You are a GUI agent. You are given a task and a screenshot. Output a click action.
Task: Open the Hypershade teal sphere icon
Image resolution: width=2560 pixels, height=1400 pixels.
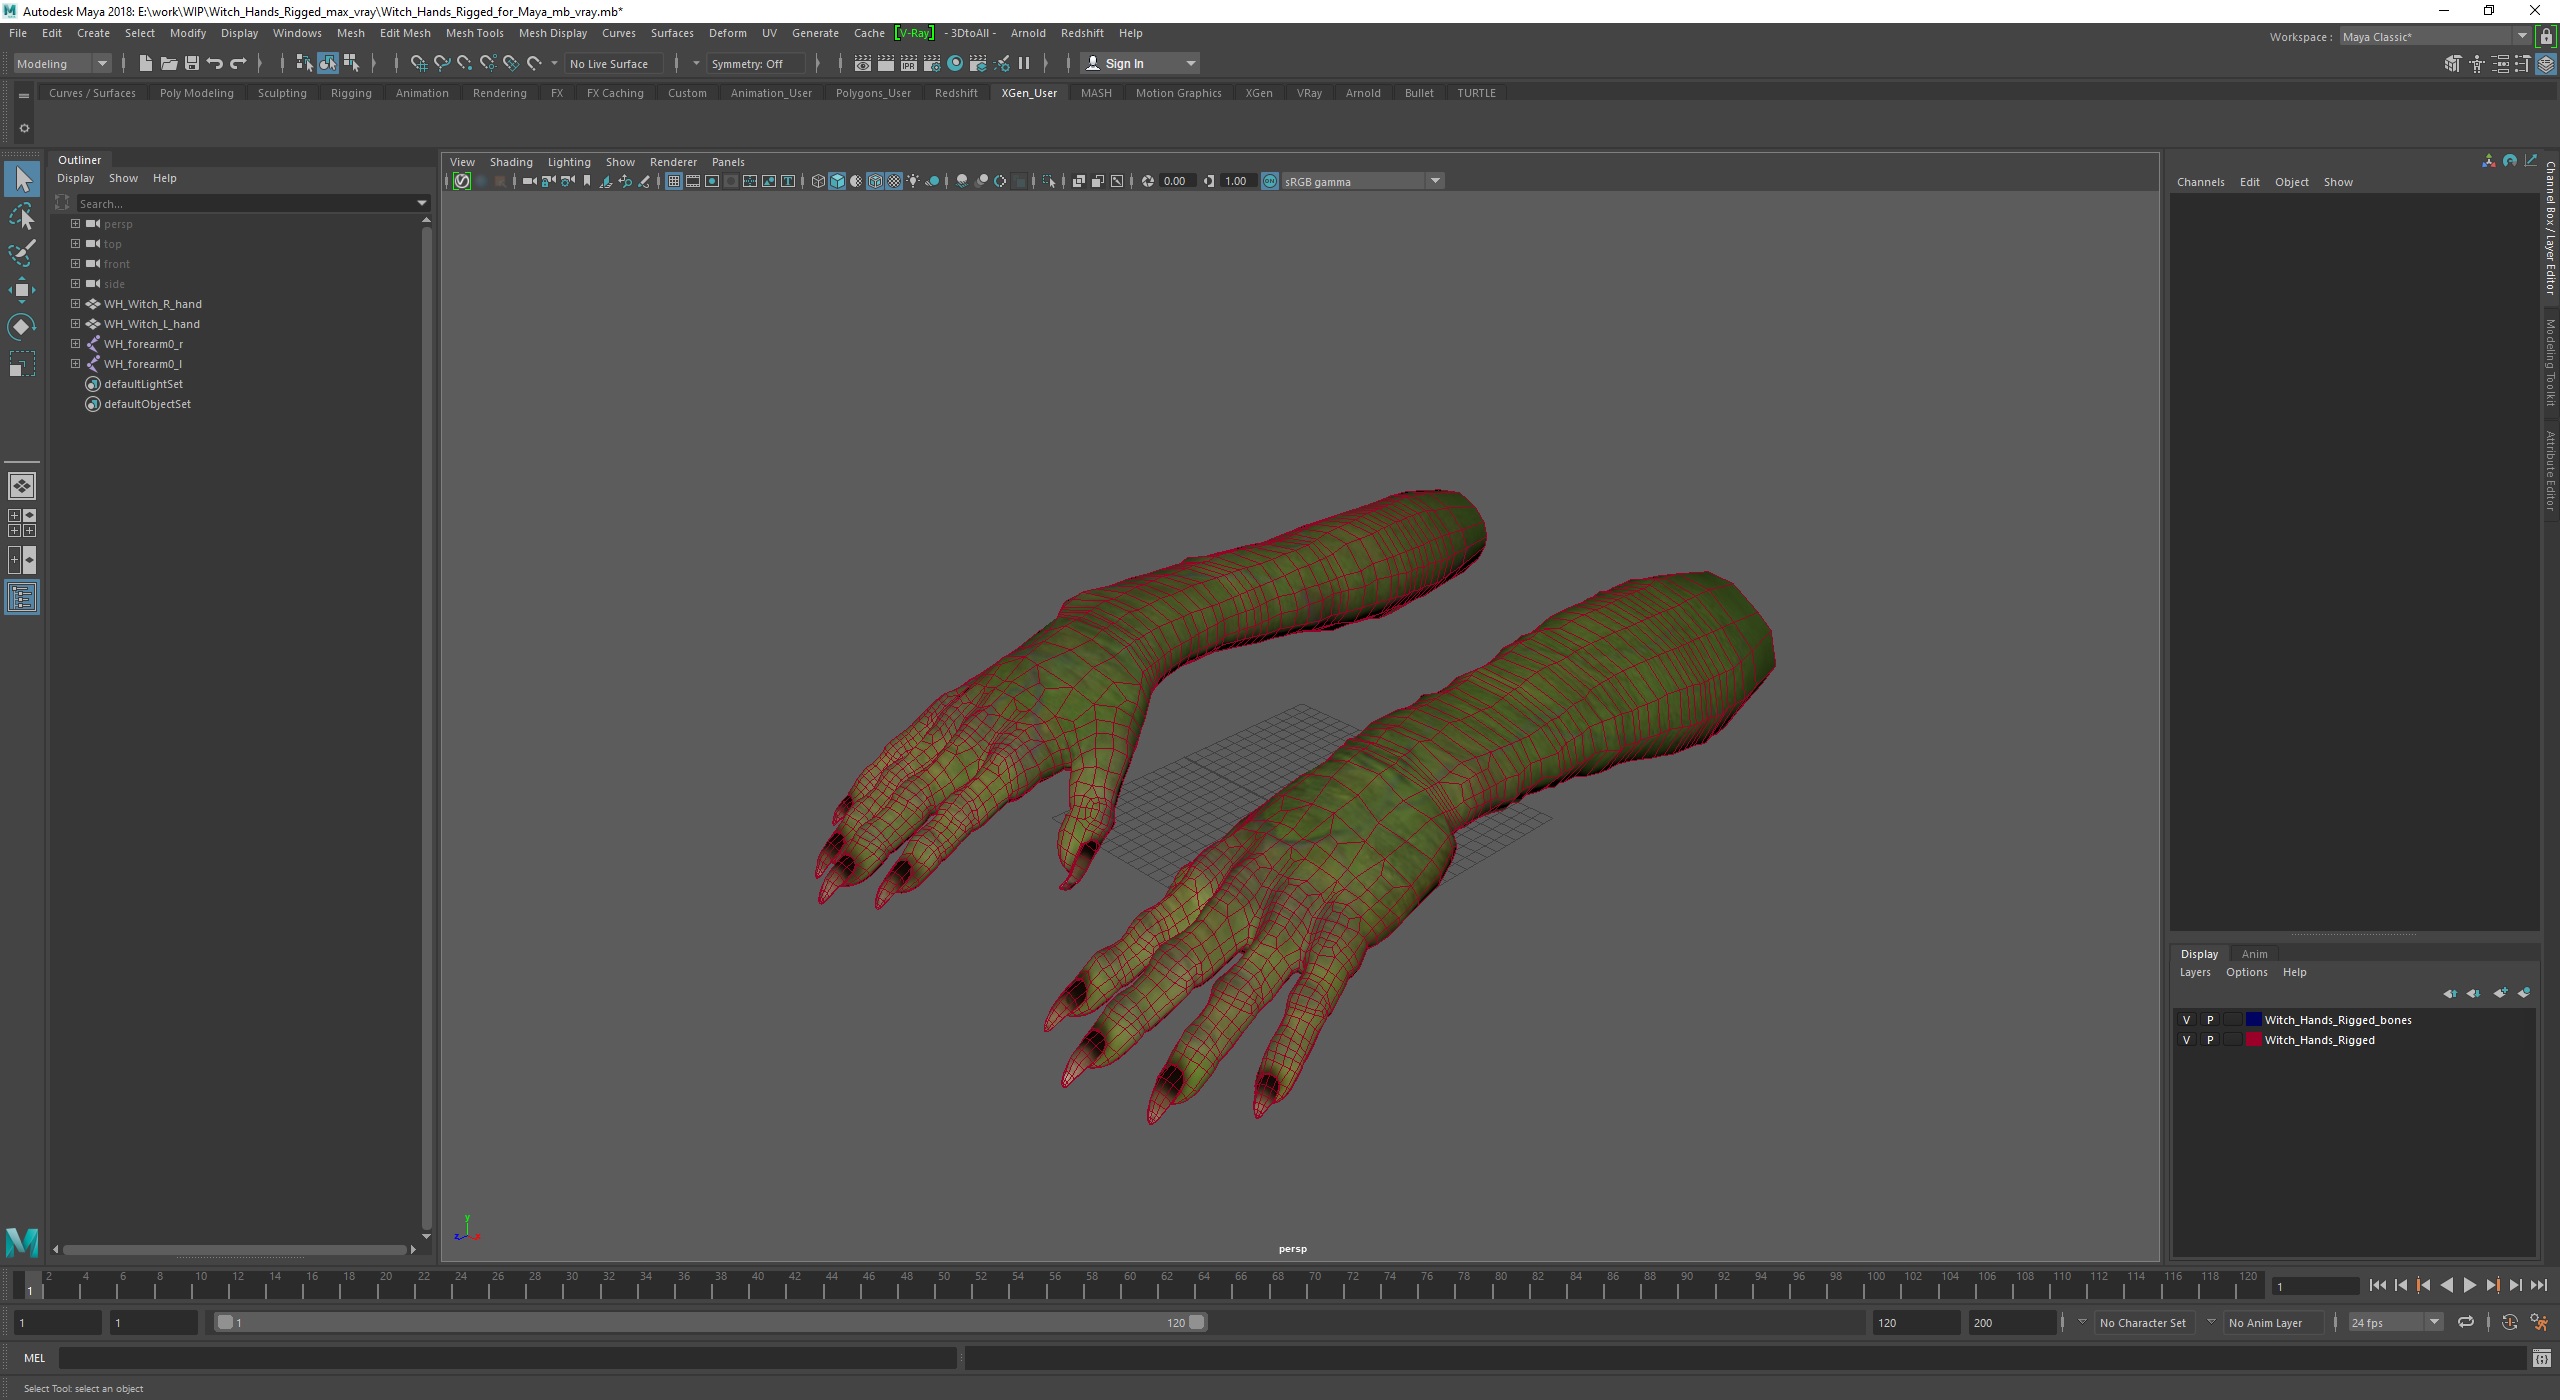pyautogui.click(x=955, y=63)
